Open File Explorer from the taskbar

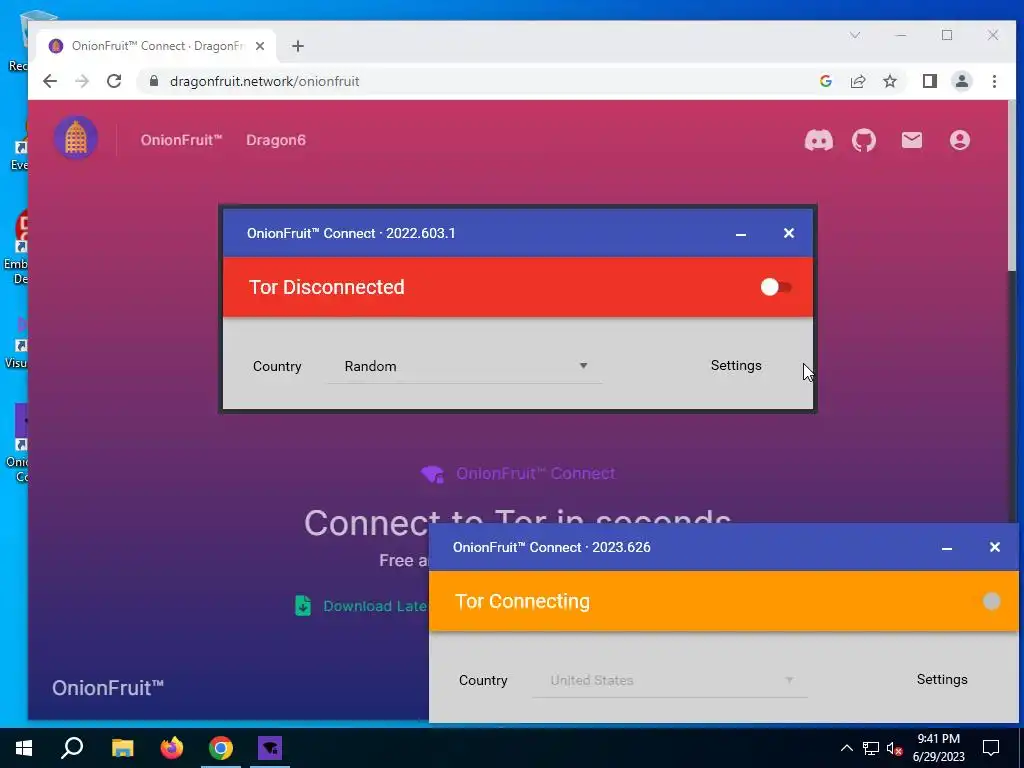[122, 748]
